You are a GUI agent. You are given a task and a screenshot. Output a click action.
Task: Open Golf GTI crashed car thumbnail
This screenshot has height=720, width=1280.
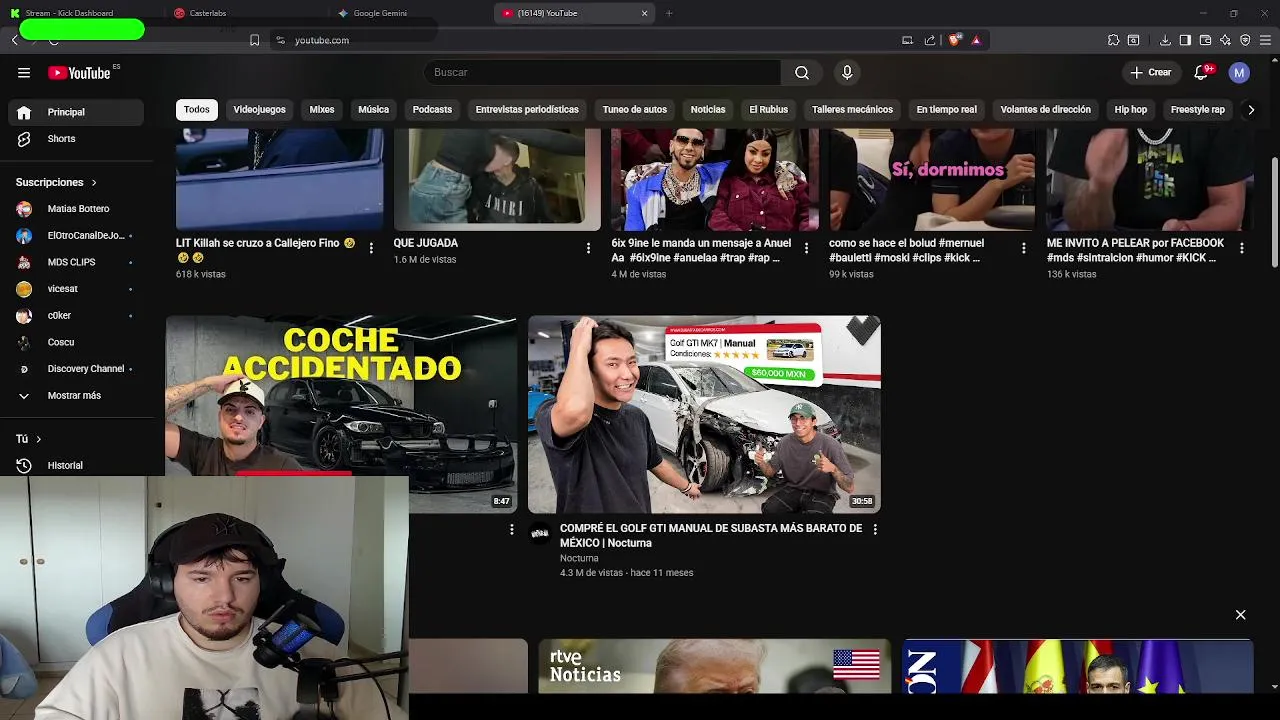coord(704,414)
